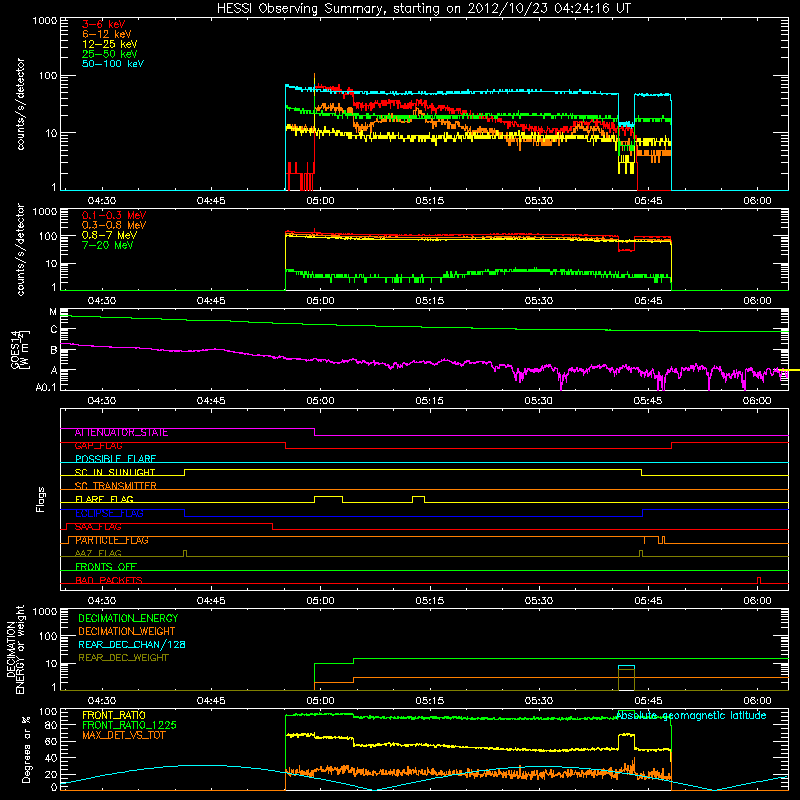Image resolution: width=800 pixels, height=800 pixels.
Task: Click the 0.3-0.8 MeV legend label
Action: pyautogui.click(x=114, y=225)
